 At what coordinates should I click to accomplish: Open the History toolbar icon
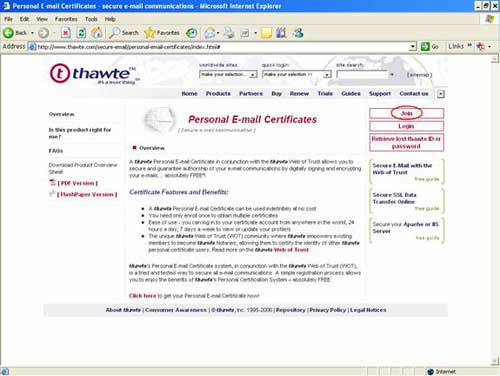tap(191, 33)
